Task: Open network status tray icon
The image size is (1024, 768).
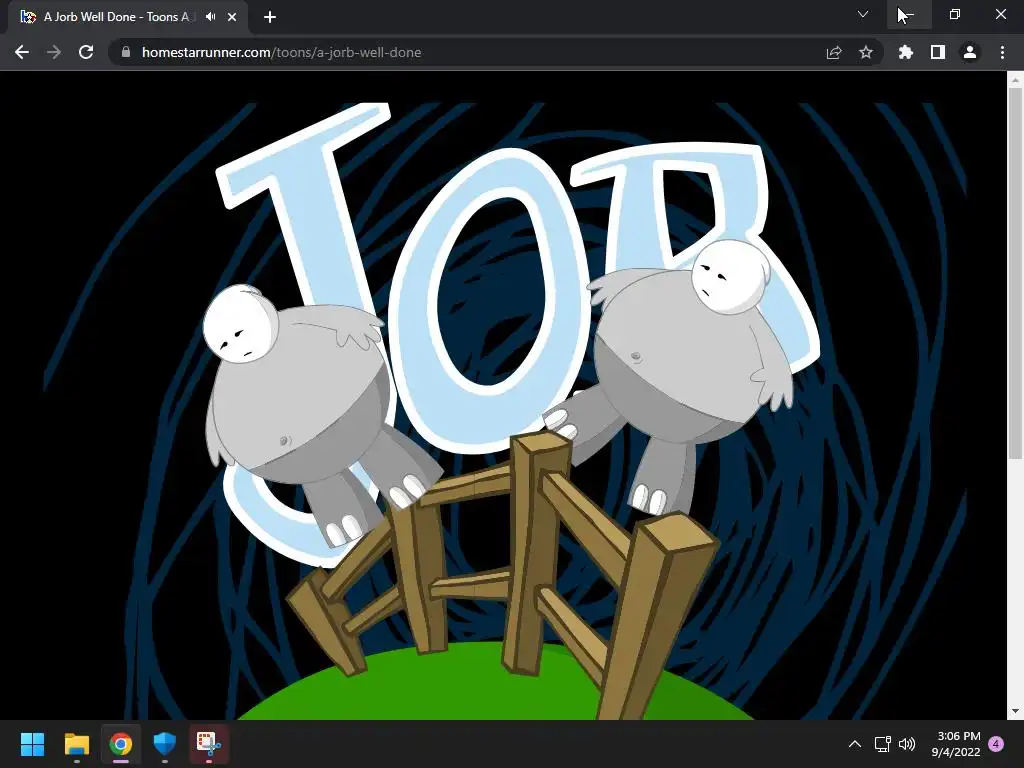Action: 882,744
